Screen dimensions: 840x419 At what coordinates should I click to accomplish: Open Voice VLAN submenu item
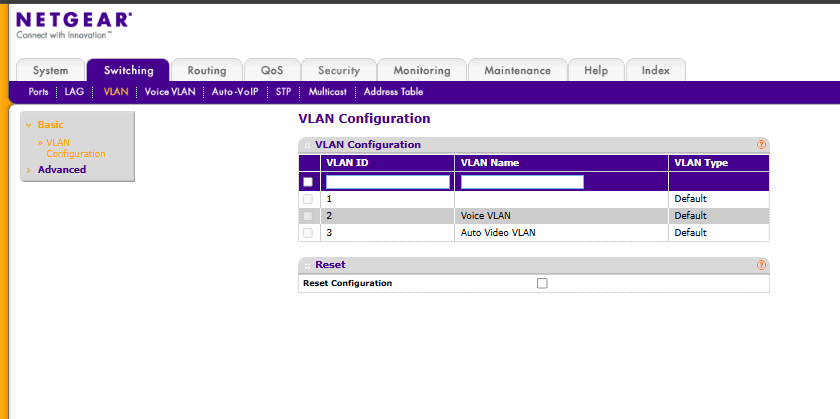[170, 92]
